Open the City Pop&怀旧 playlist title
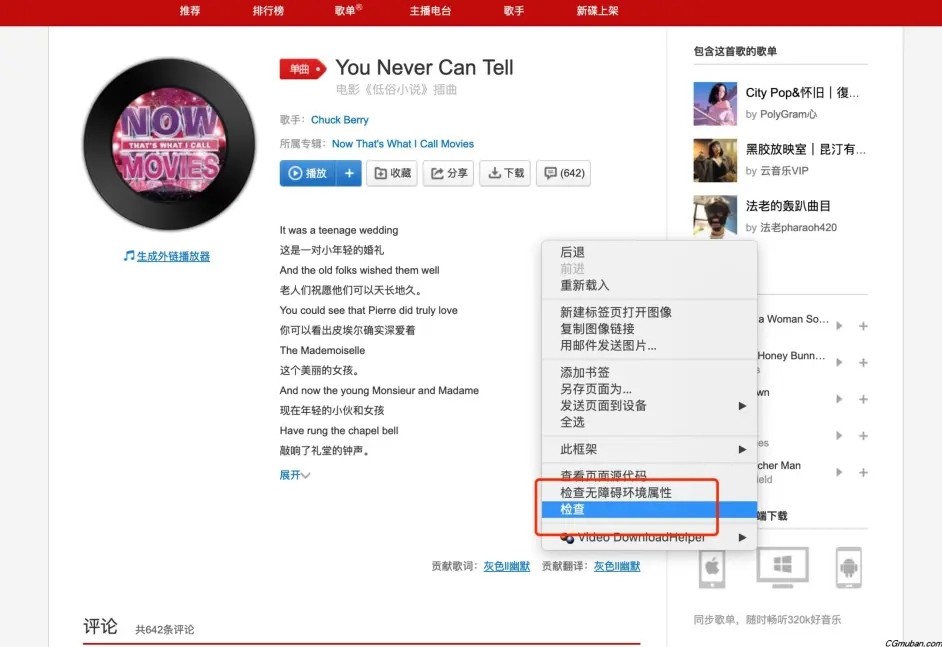Viewport: 942px width, 647px height. pyautogui.click(x=802, y=93)
